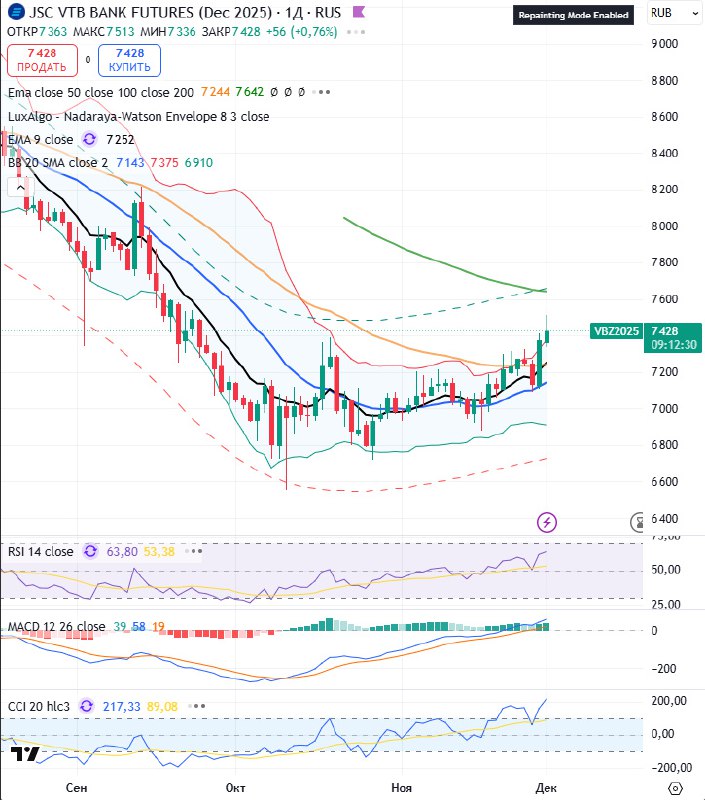Collapse the indicator legend with arrow
Screen dimensions: 705x800
[17, 186]
